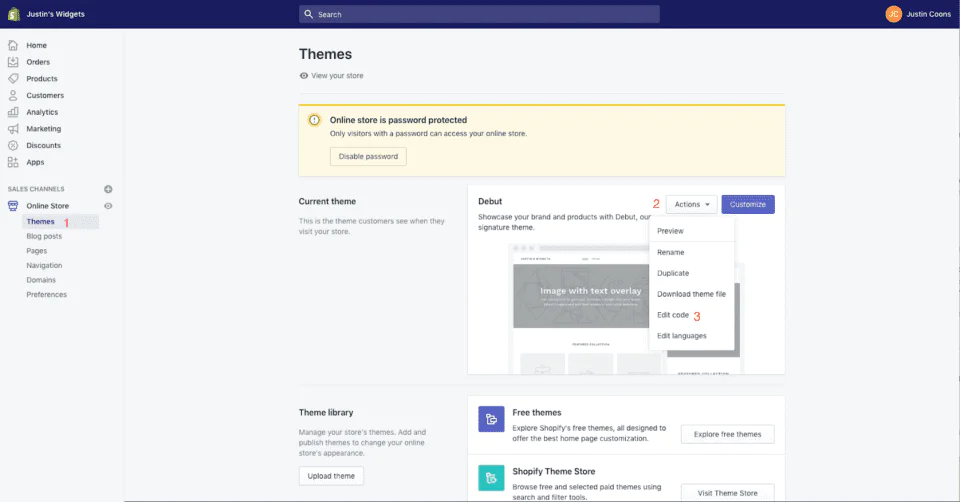960x502 pixels.
Task: Select the Products tag icon
Action: click(13, 79)
